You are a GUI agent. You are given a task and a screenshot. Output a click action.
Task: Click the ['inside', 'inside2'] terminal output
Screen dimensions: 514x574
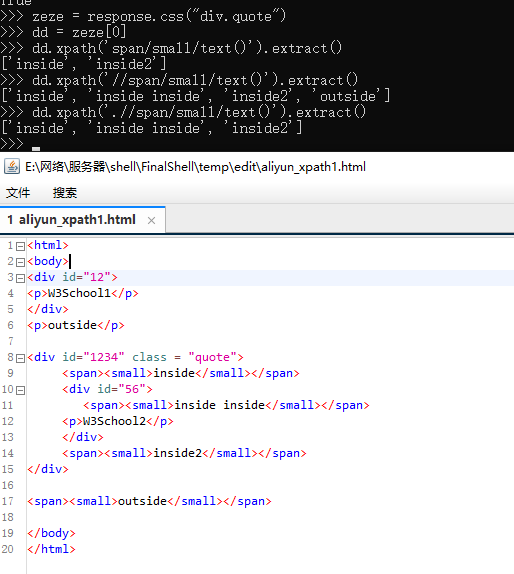click(83, 64)
